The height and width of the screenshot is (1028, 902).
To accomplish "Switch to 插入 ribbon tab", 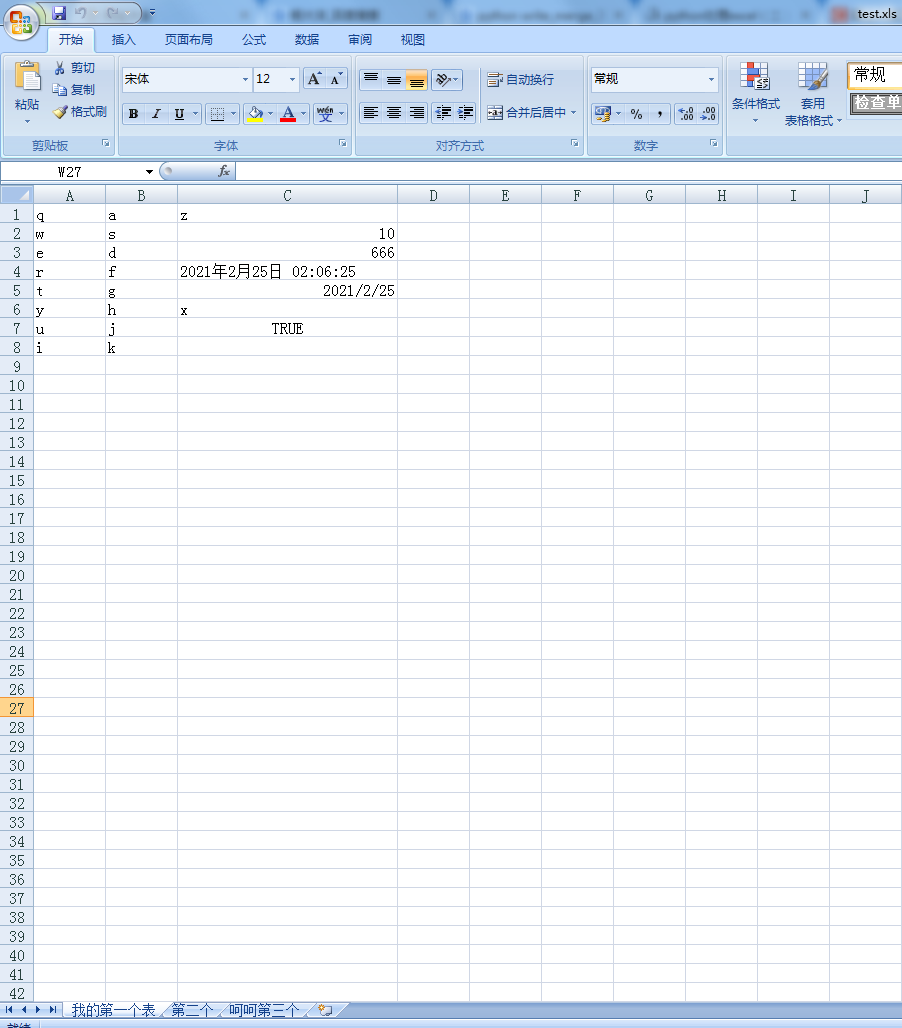I will point(123,40).
